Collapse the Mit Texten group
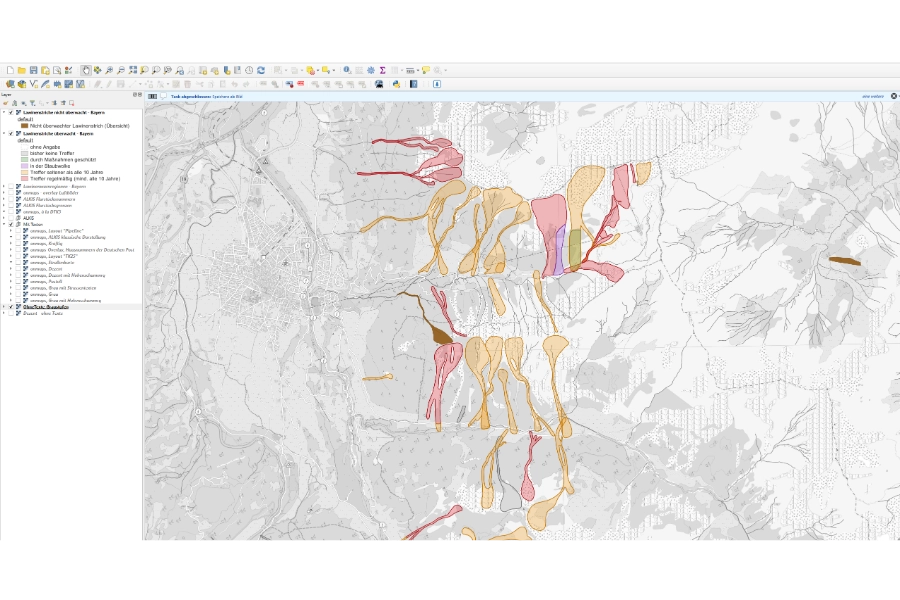 pyautogui.click(x=4, y=224)
